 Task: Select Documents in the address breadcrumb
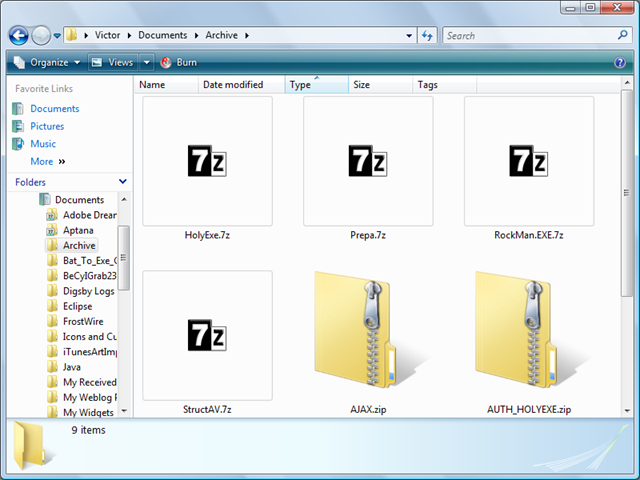pyautogui.click(x=162, y=35)
